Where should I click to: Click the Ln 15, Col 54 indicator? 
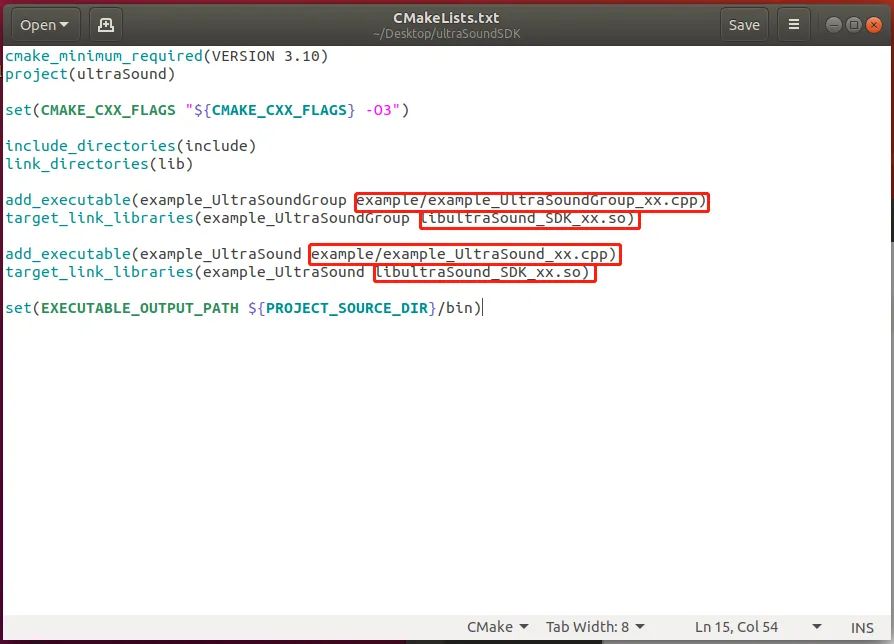coord(736,627)
